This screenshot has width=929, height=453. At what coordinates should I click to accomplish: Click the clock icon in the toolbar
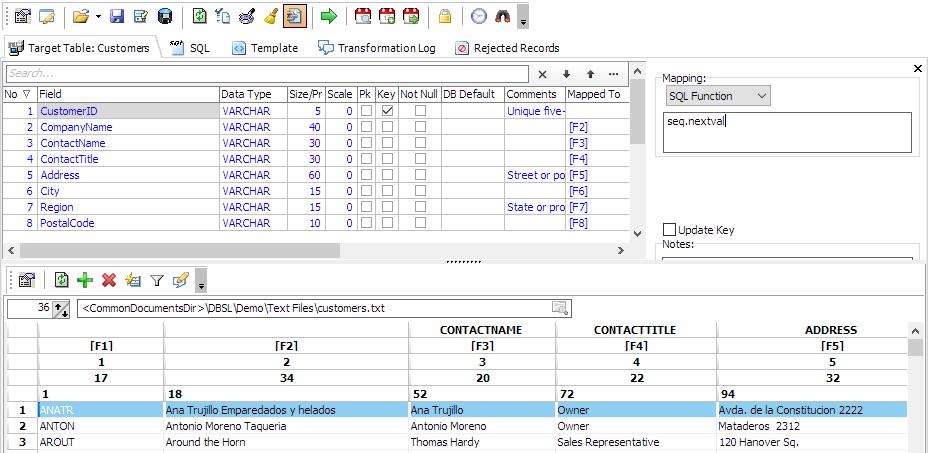tap(479, 17)
